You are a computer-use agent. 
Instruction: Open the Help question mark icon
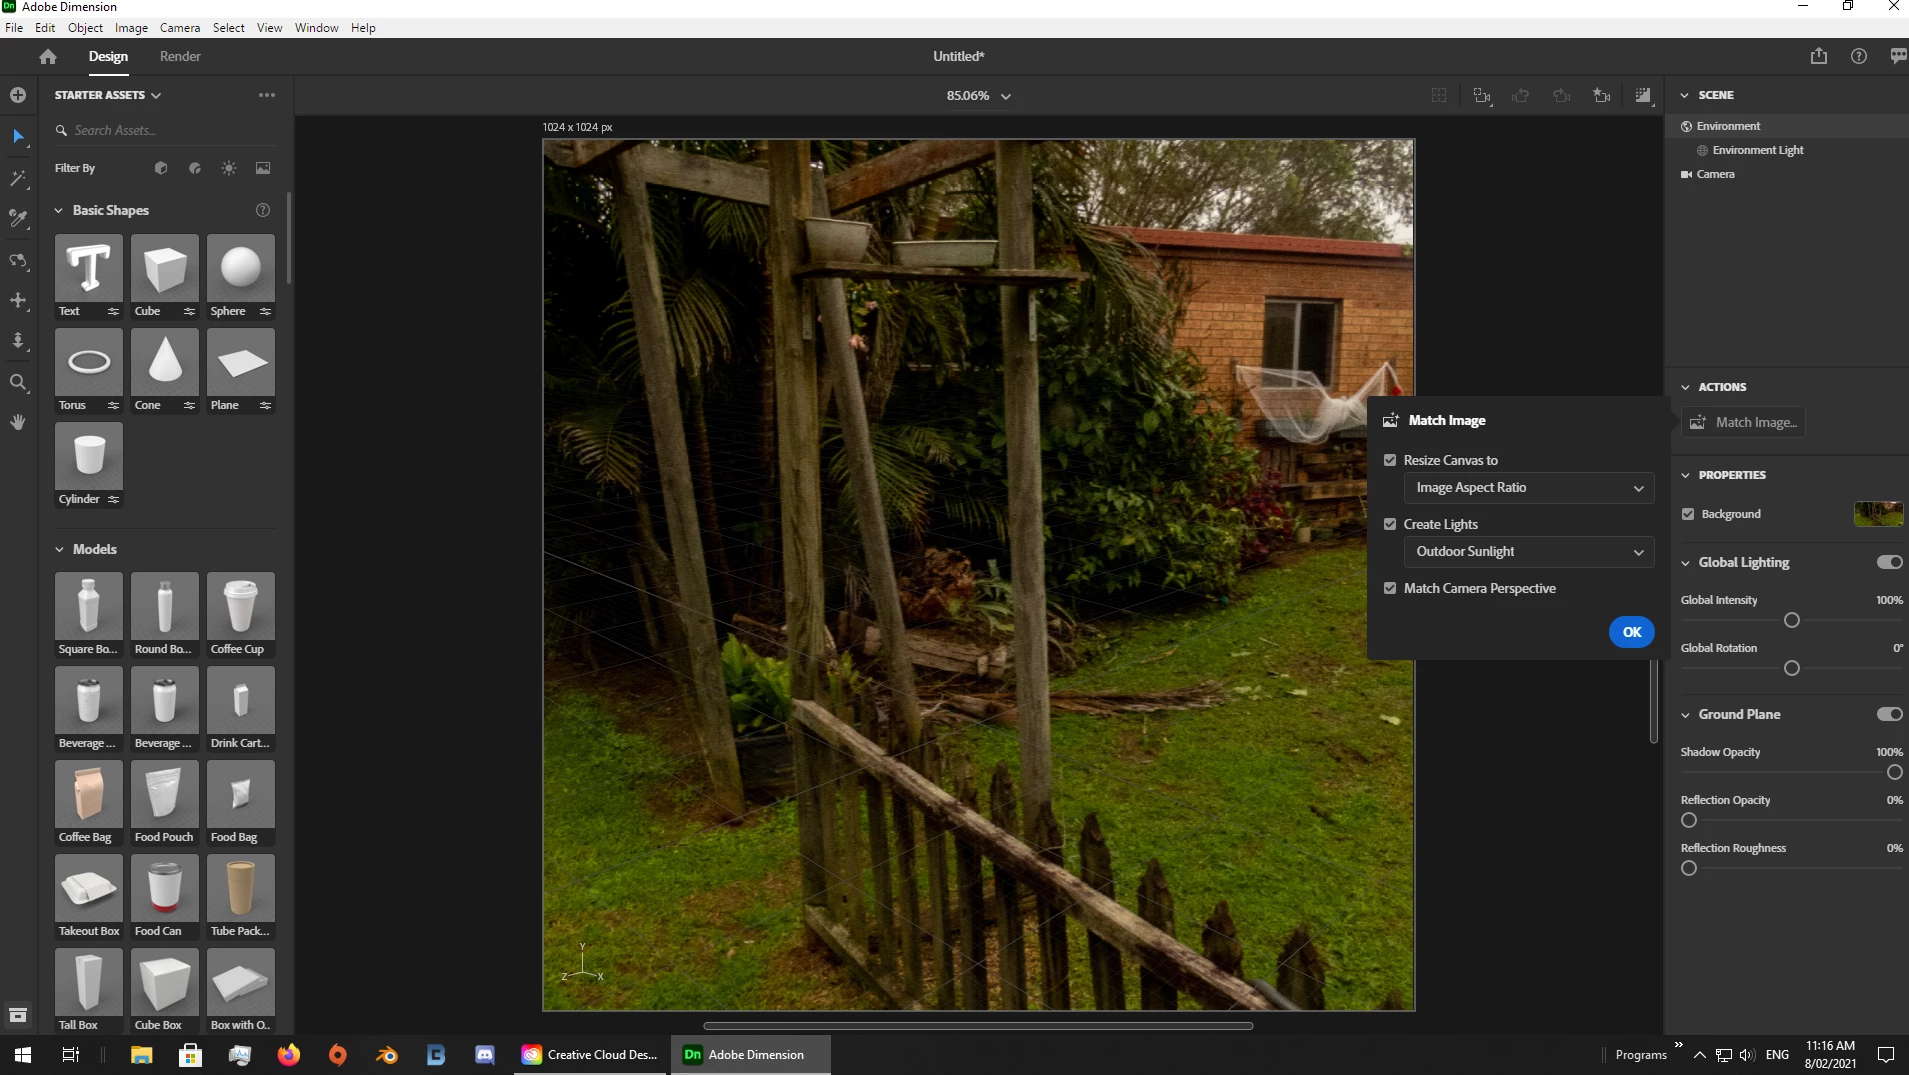pos(1859,57)
